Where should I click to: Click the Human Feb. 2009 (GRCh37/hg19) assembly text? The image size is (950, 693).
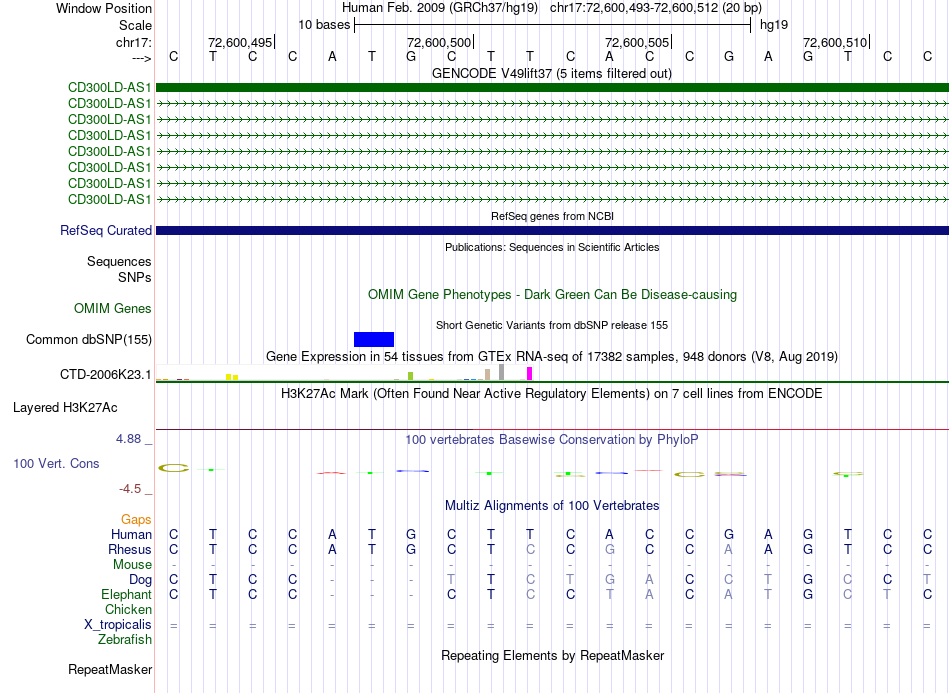440,8
